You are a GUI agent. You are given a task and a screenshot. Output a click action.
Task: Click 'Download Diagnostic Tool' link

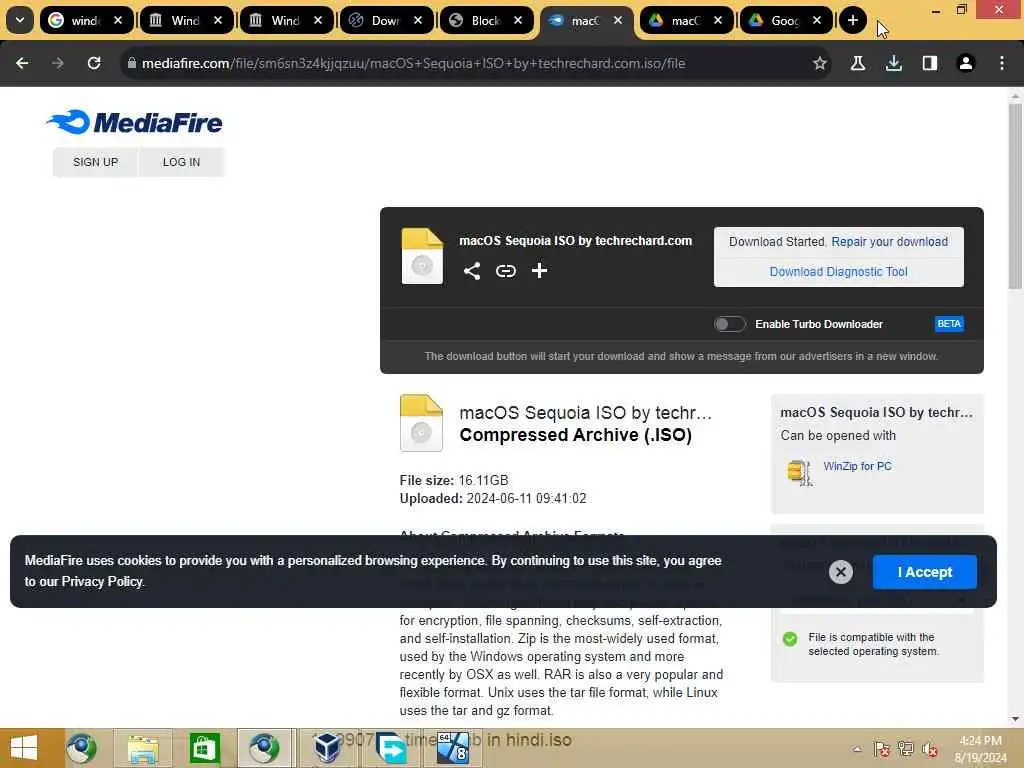coord(839,272)
